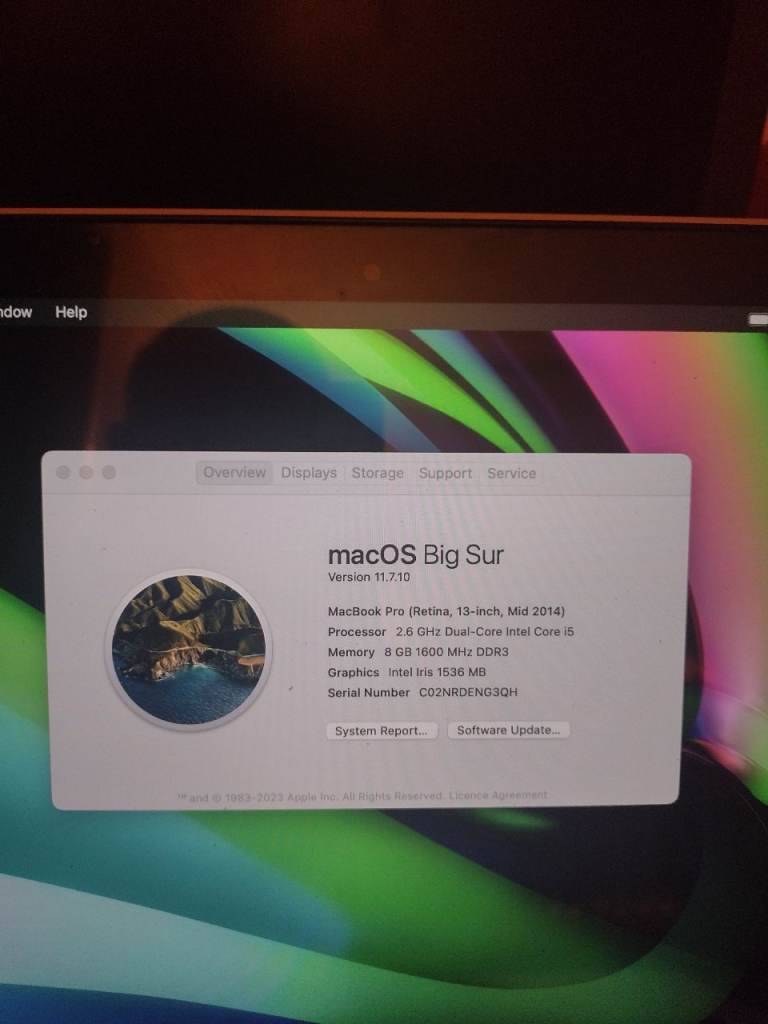Viewport: 768px width, 1024px height.
Task: Switch to the Displays tab
Action: pos(309,473)
